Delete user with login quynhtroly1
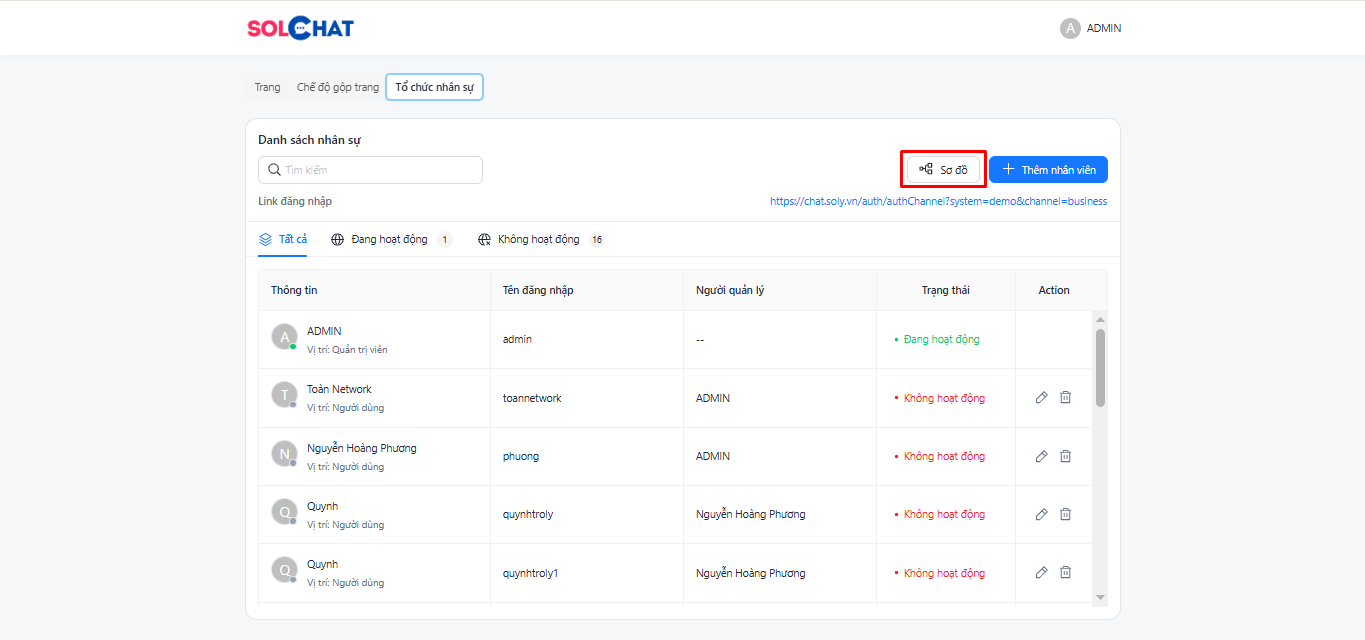 click(x=1065, y=573)
